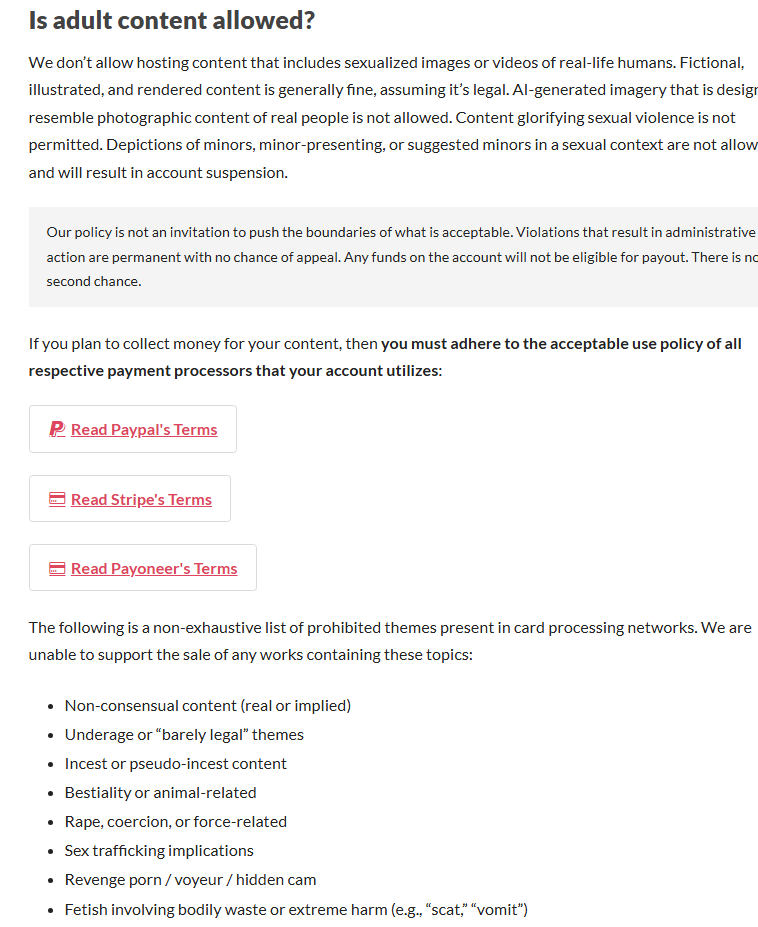The height and width of the screenshot is (927, 758).
Task: Click the "Non-consensual content" list item
Action: pos(207,705)
